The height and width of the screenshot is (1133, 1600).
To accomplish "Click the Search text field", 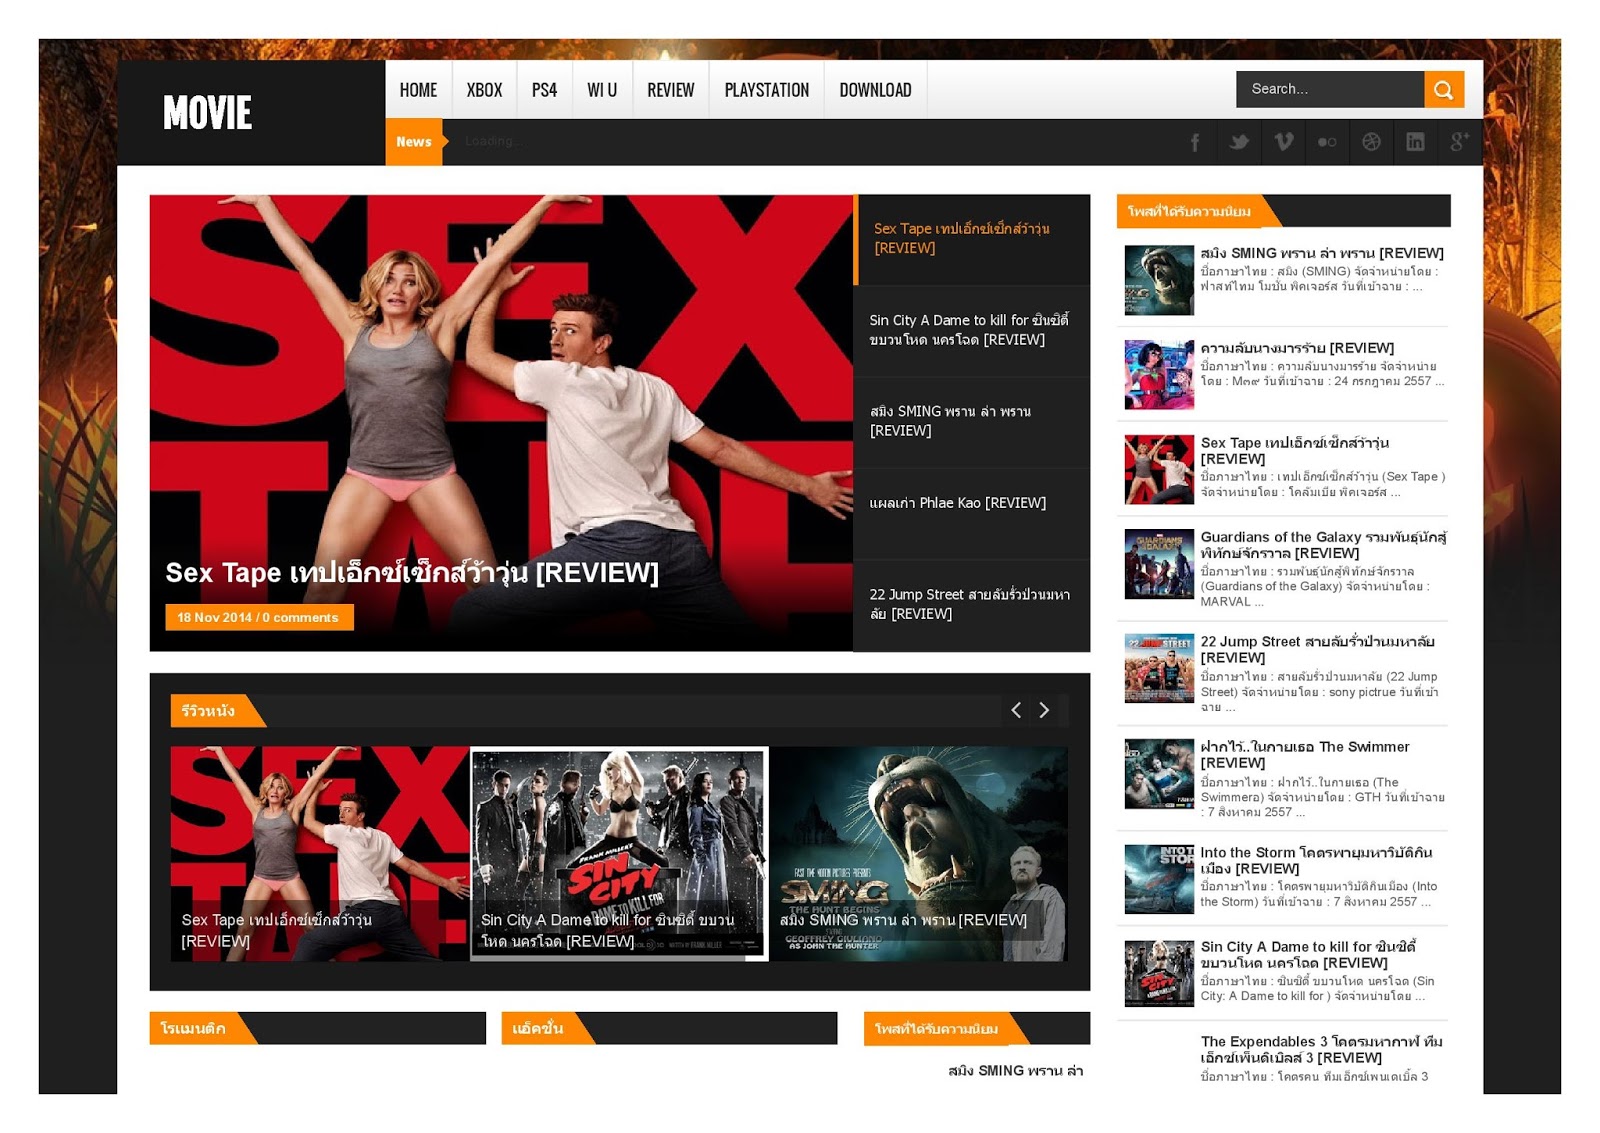I will point(1330,89).
